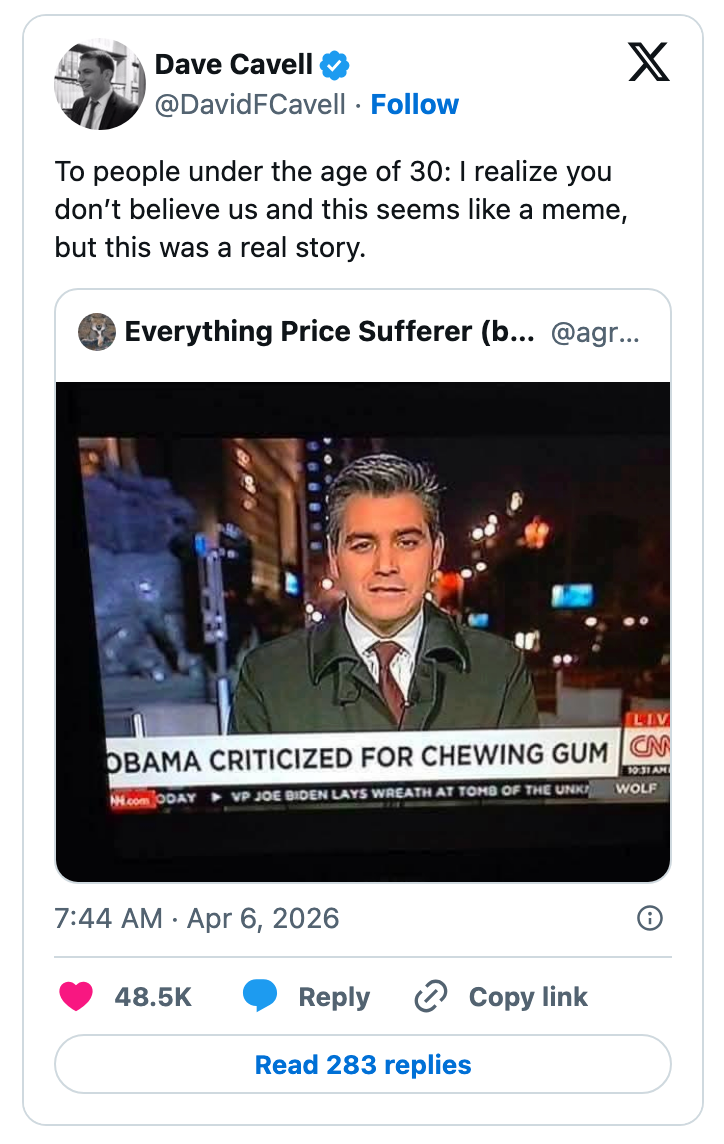Open the tweet info circle icon
The width and height of the screenshot is (724, 1144).
click(x=652, y=918)
